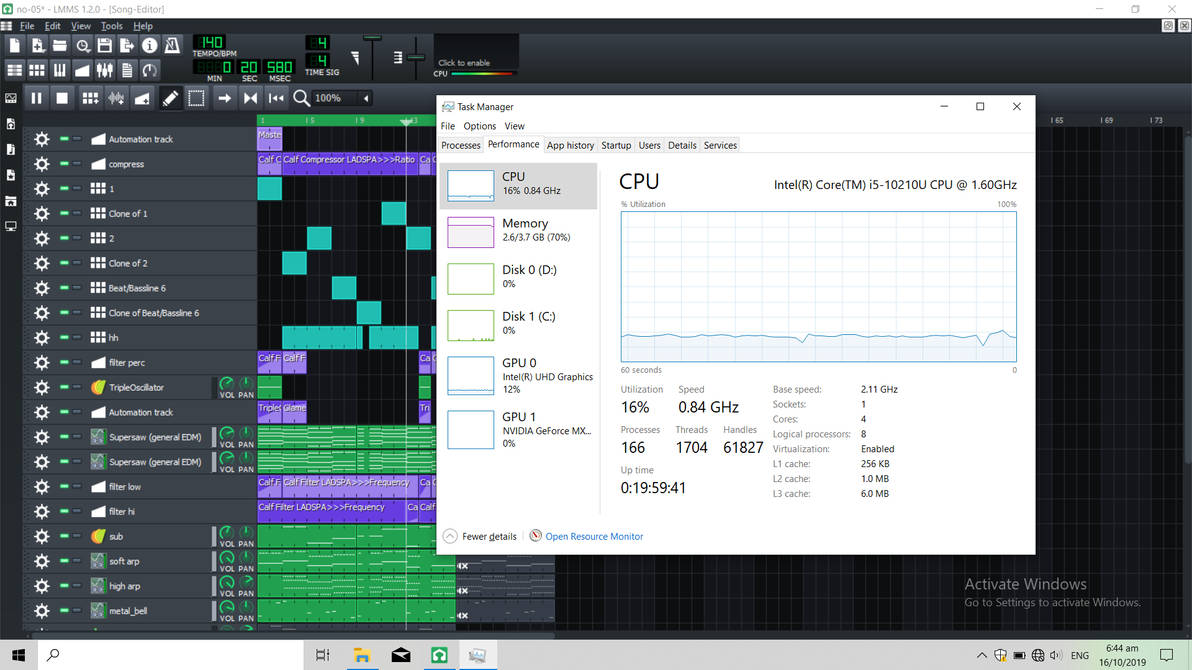Mute the soft arp track

(x=65, y=561)
